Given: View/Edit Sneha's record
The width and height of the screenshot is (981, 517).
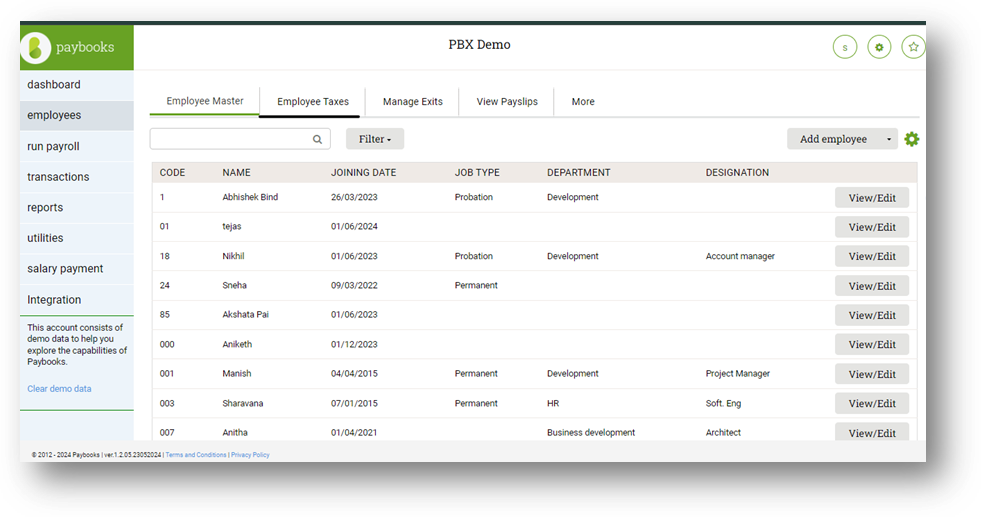Looking at the screenshot, I should [x=872, y=286].
